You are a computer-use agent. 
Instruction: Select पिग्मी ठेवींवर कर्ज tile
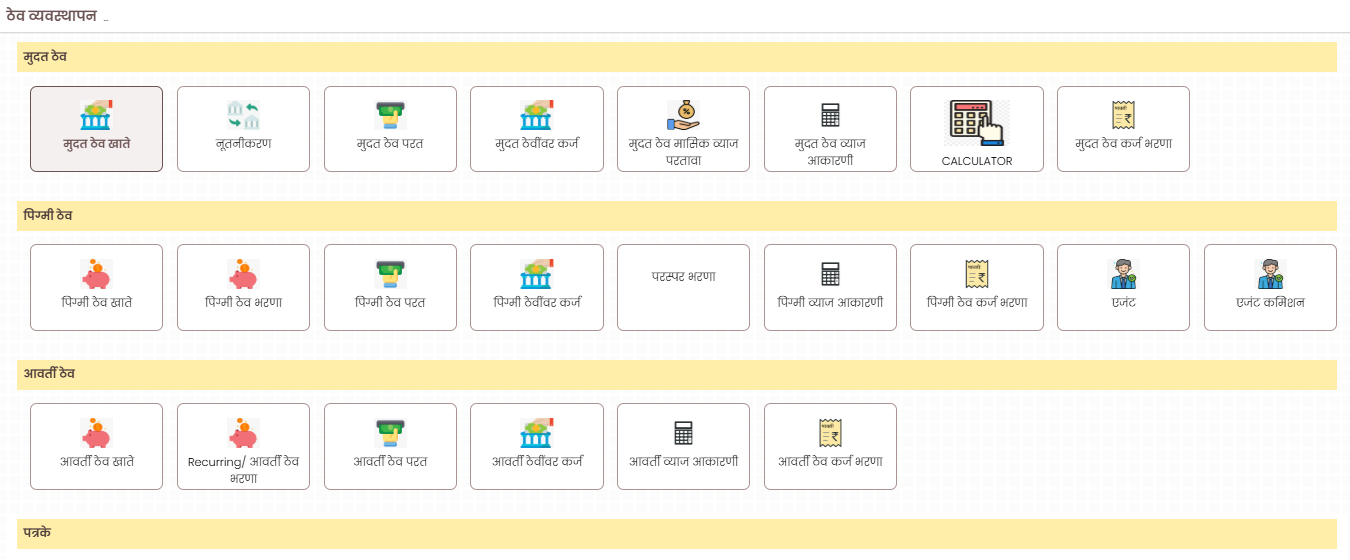(x=537, y=287)
